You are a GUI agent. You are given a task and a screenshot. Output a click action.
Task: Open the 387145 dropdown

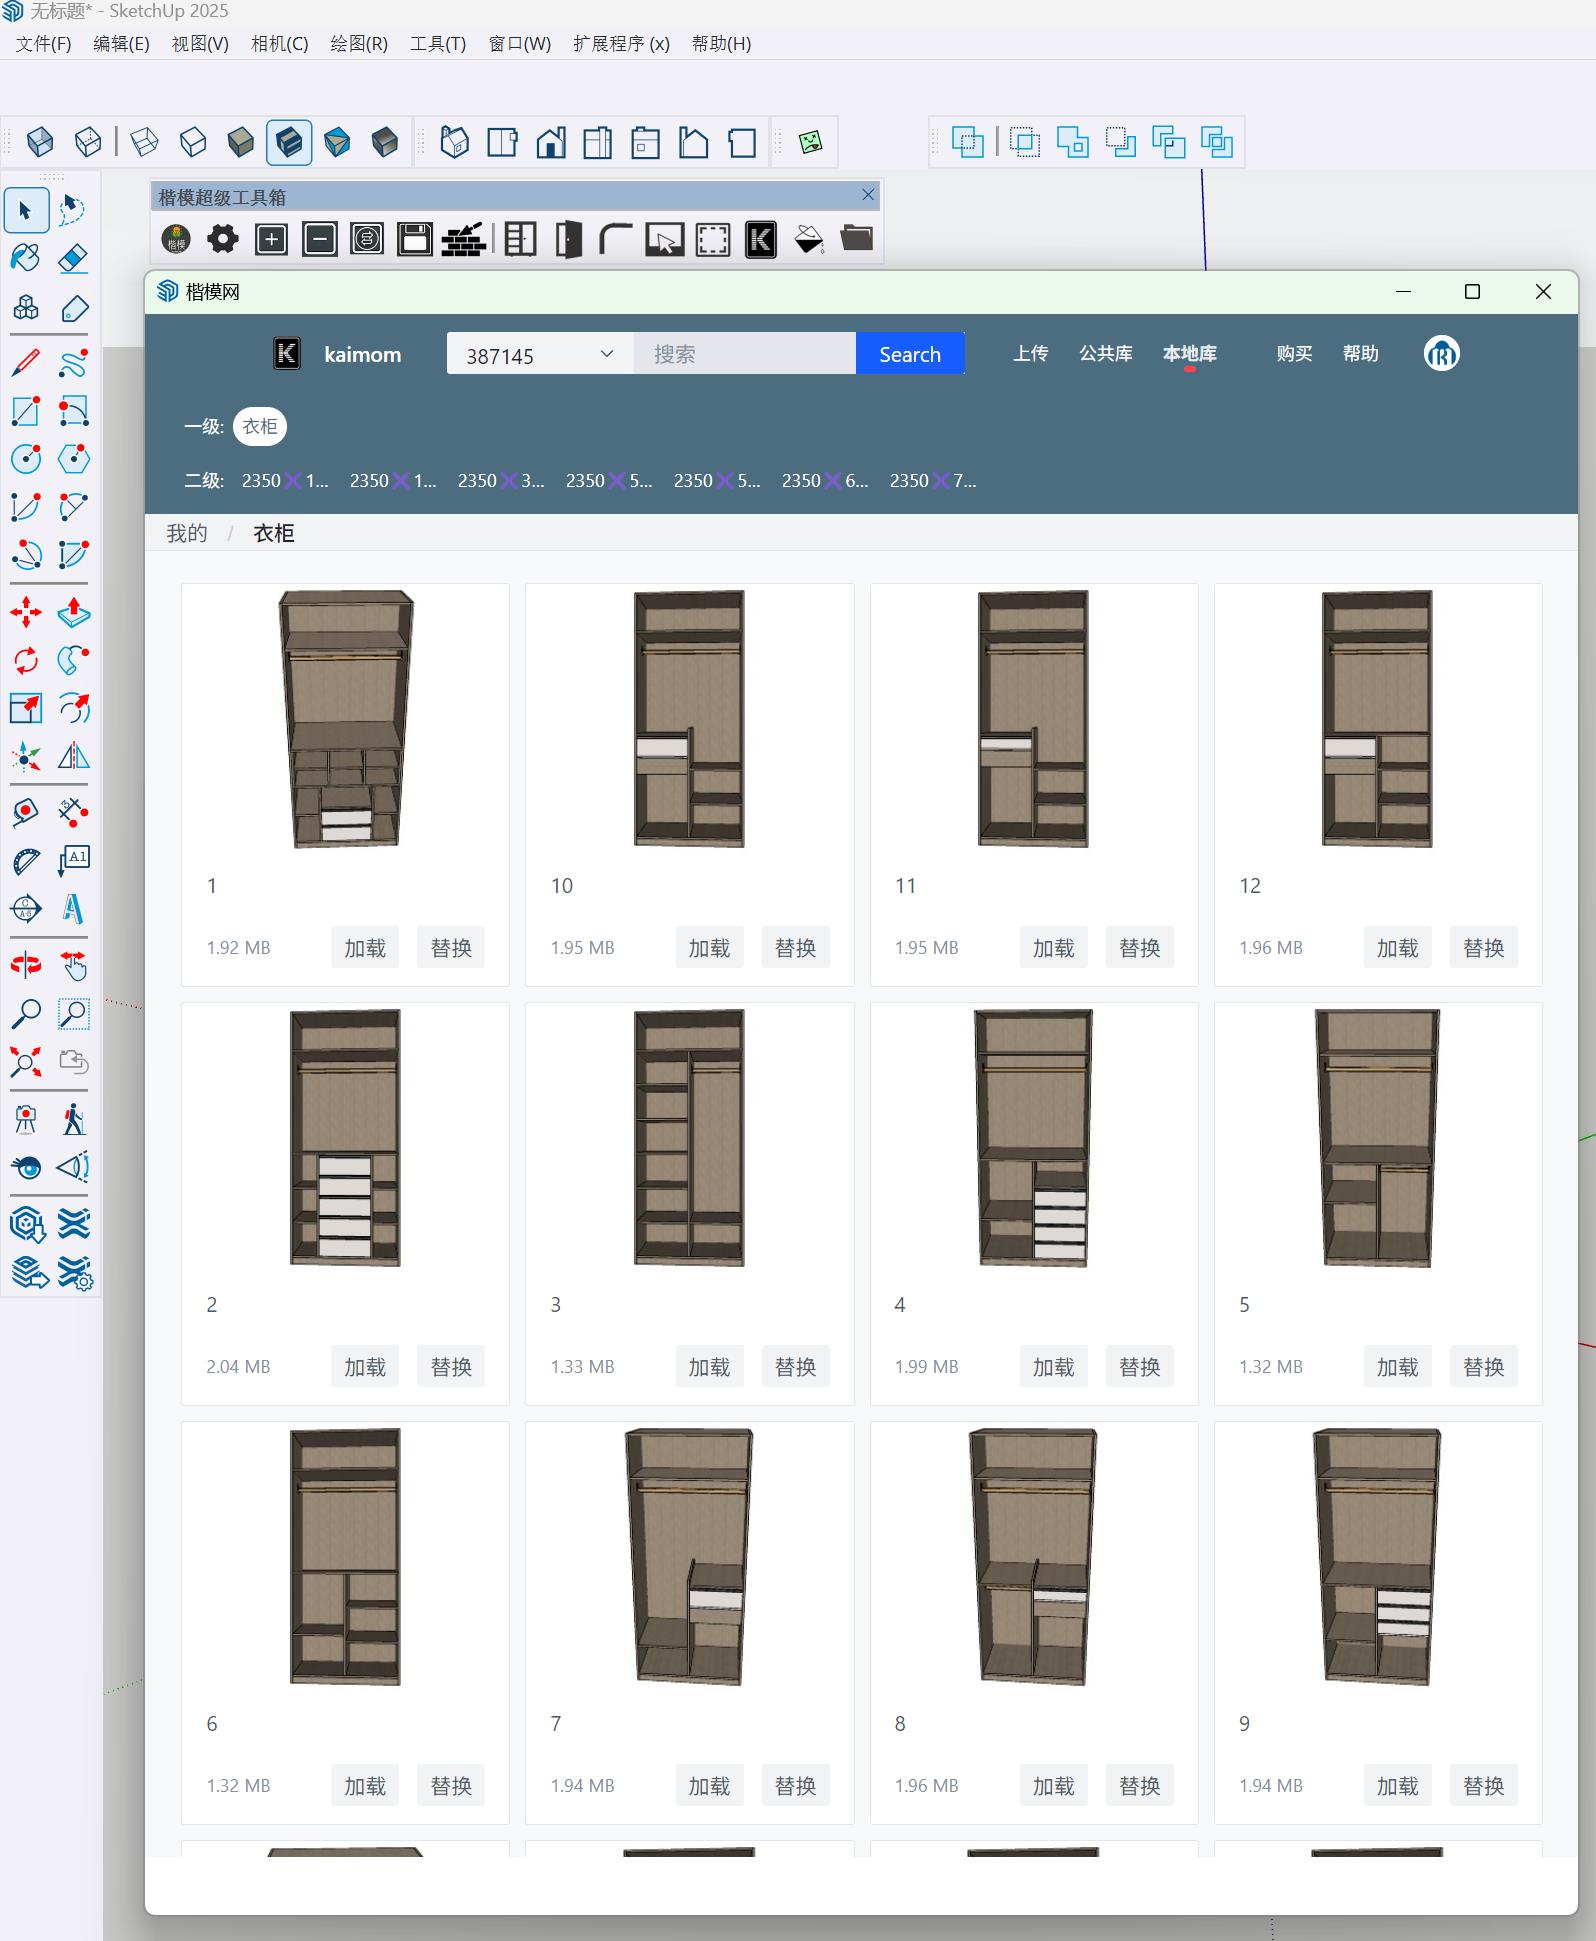540,354
